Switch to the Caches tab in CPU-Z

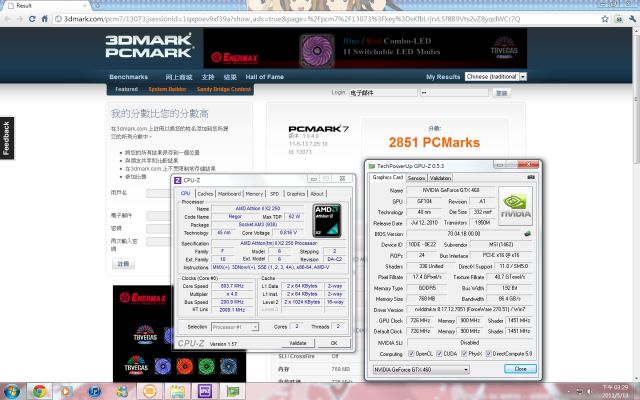(x=205, y=193)
